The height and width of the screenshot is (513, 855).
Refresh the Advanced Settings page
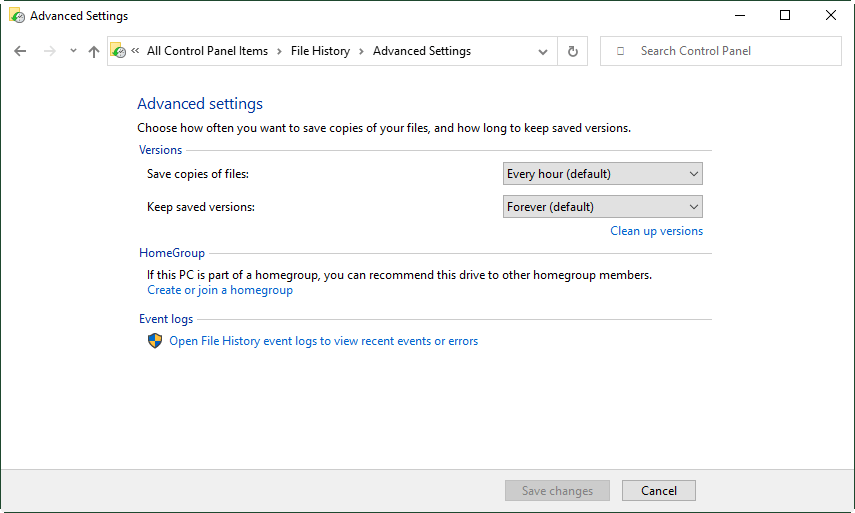(573, 51)
